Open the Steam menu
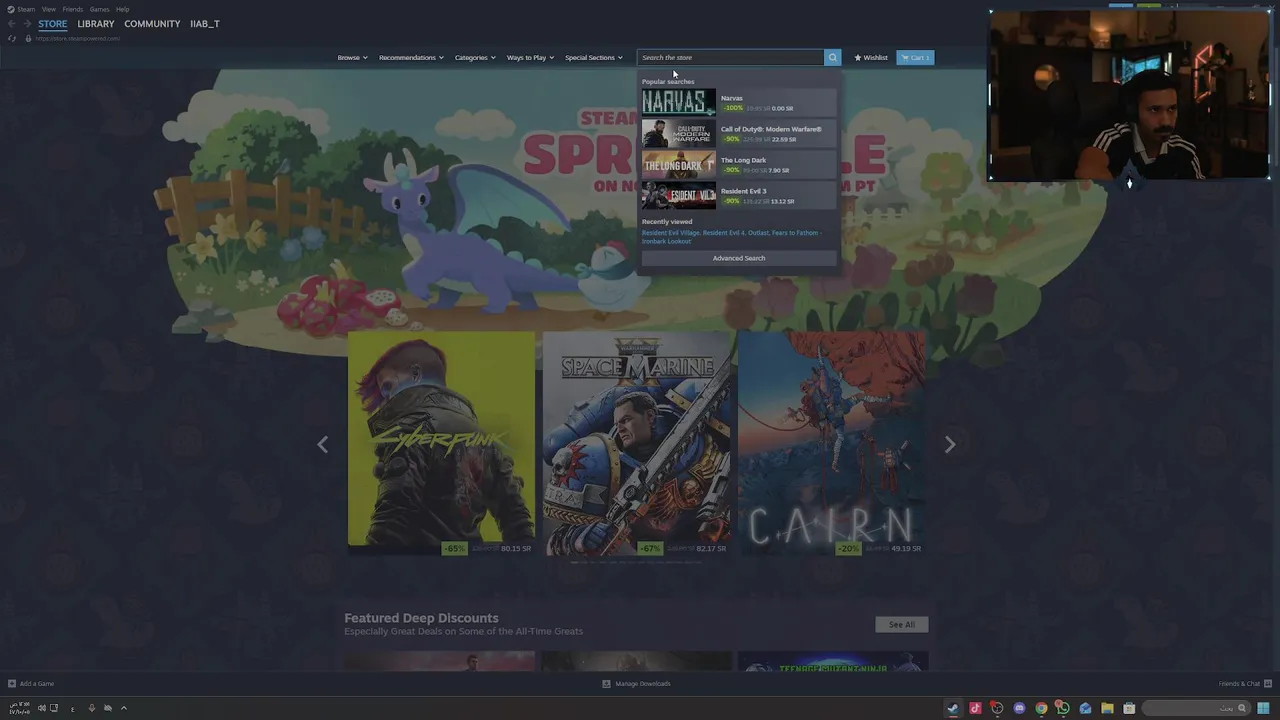 pyautogui.click(x=26, y=9)
